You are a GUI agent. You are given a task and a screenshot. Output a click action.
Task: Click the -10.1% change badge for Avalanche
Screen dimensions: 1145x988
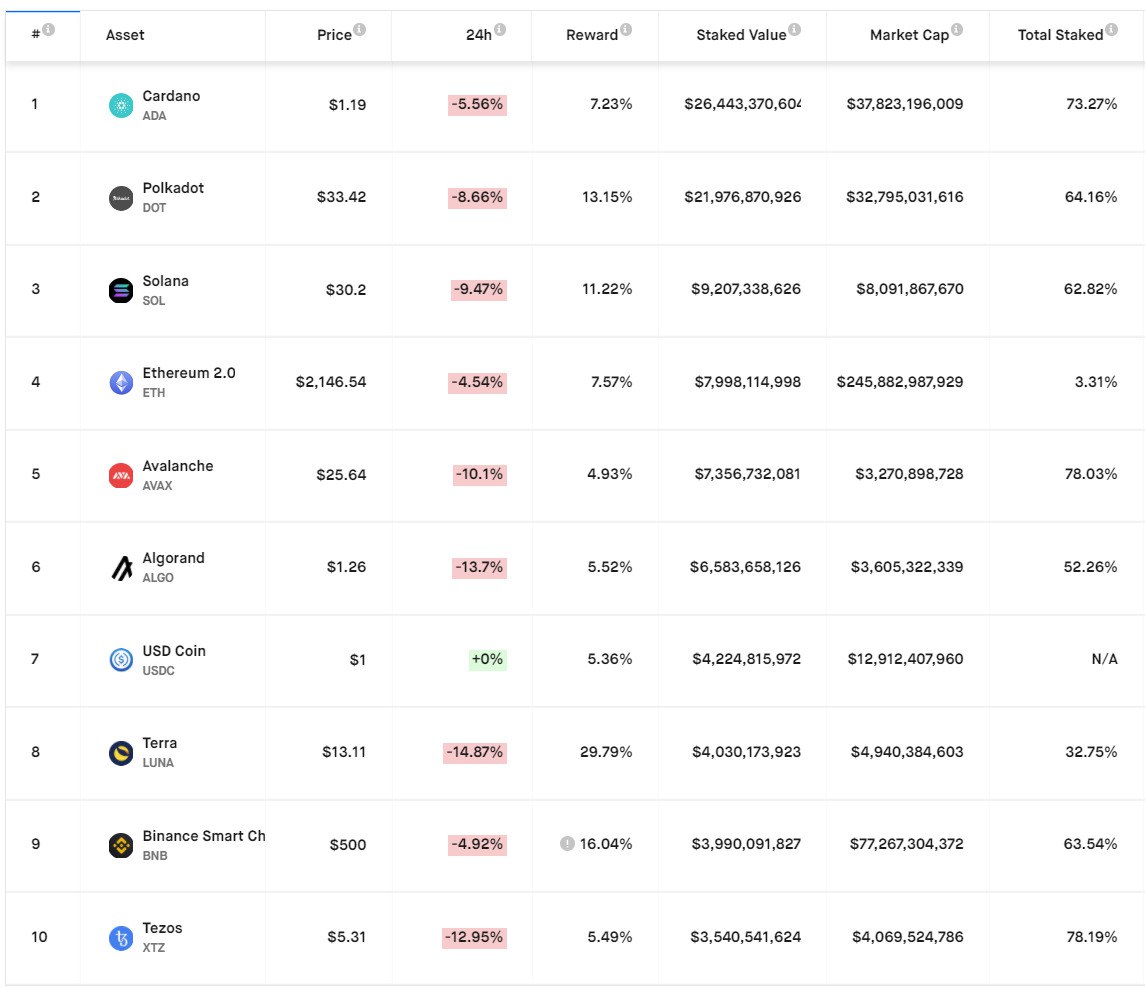point(480,475)
